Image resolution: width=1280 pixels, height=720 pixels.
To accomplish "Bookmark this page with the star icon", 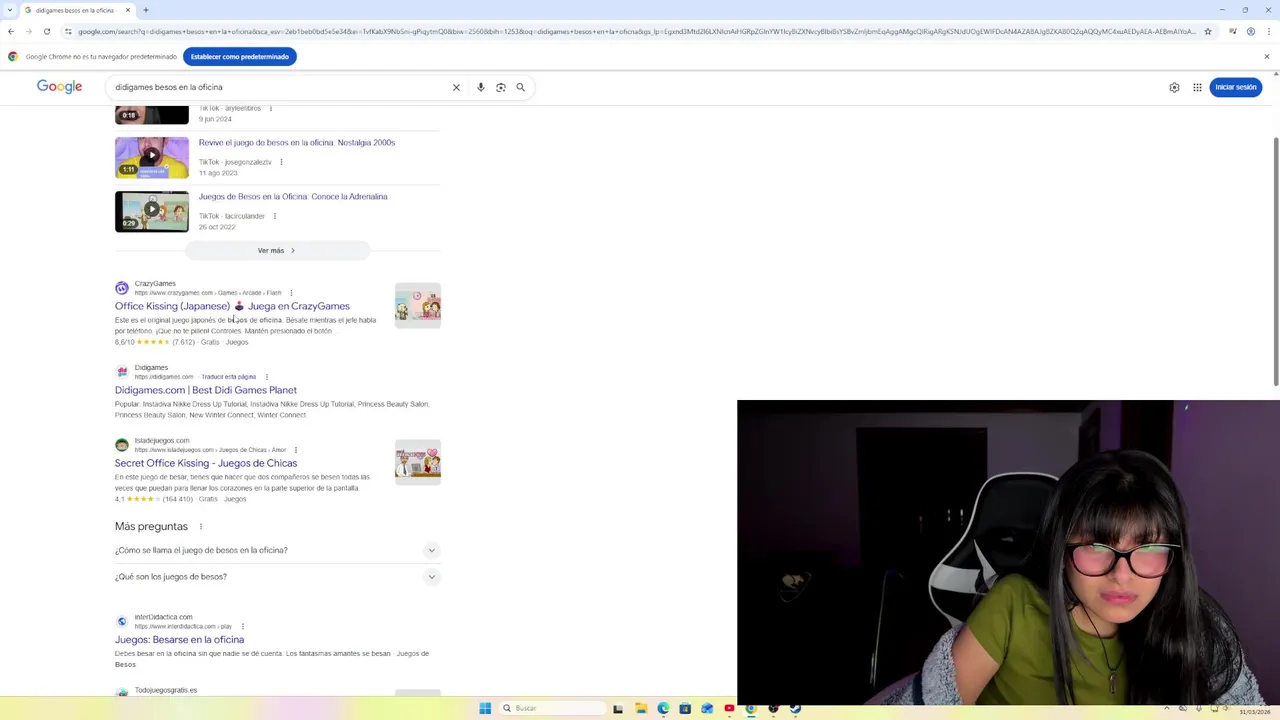I will (1208, 32).
